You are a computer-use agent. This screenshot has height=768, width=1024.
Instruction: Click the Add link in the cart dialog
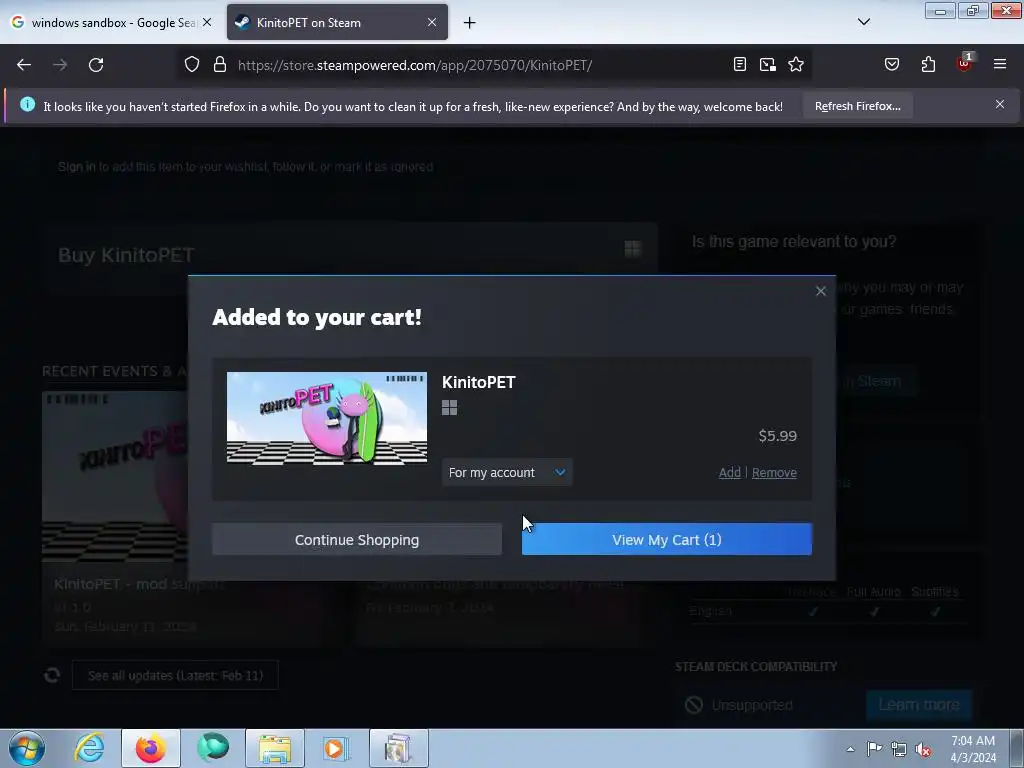(x=729, y=472)
